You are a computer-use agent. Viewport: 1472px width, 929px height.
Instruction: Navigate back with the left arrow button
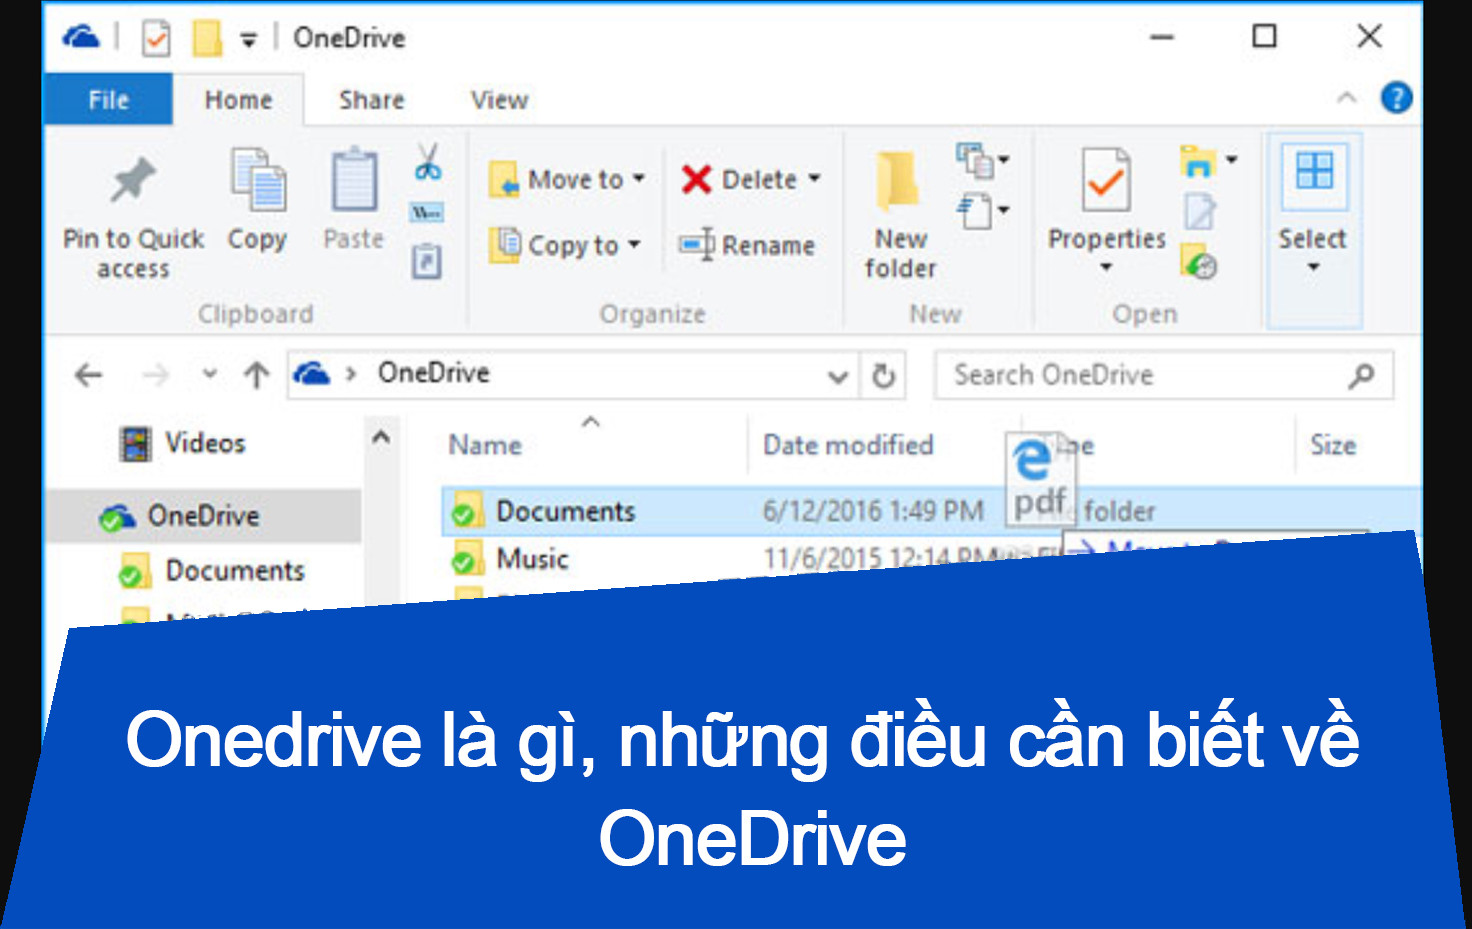pos(88,375)
